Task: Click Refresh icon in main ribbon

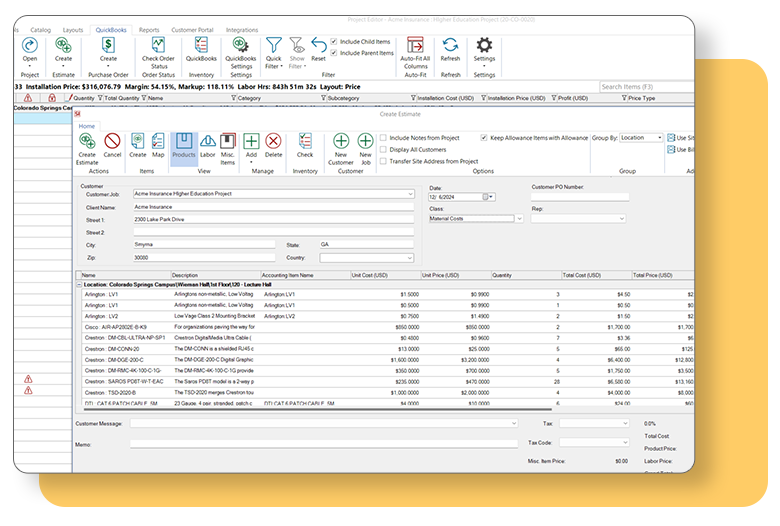Action: coord(450,46)
